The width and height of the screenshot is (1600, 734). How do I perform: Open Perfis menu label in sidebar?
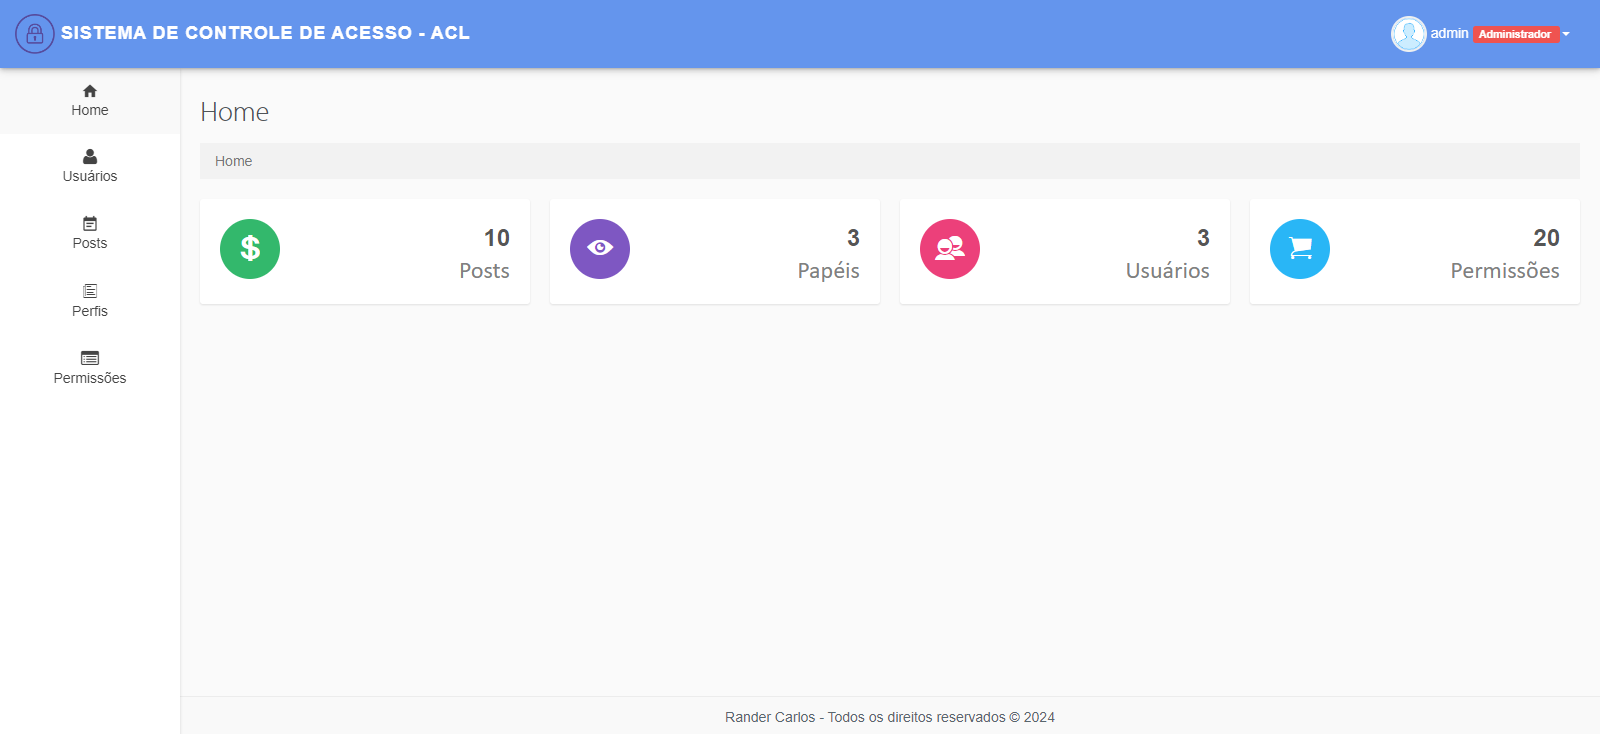click(x=90, y=311)
